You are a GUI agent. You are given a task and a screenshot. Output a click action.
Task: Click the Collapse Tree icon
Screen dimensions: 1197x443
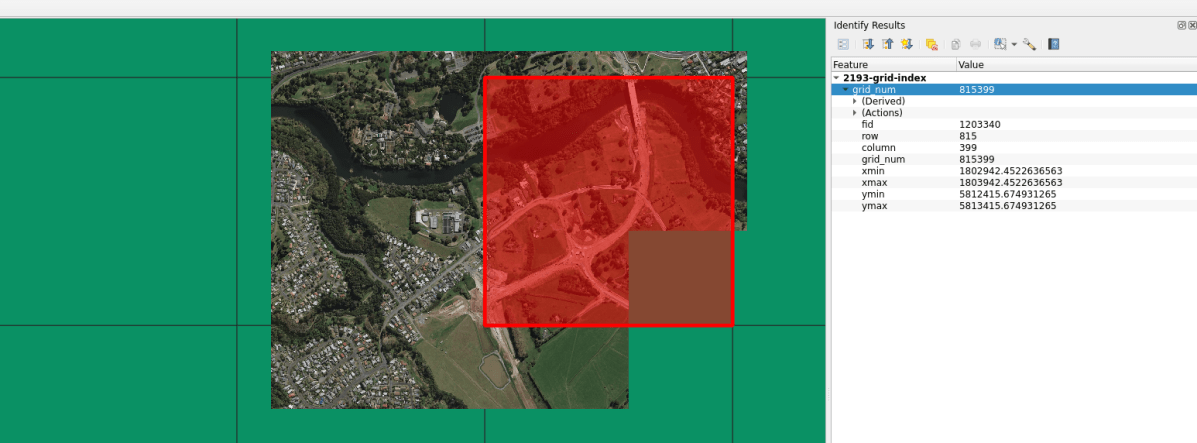(887, 44)
